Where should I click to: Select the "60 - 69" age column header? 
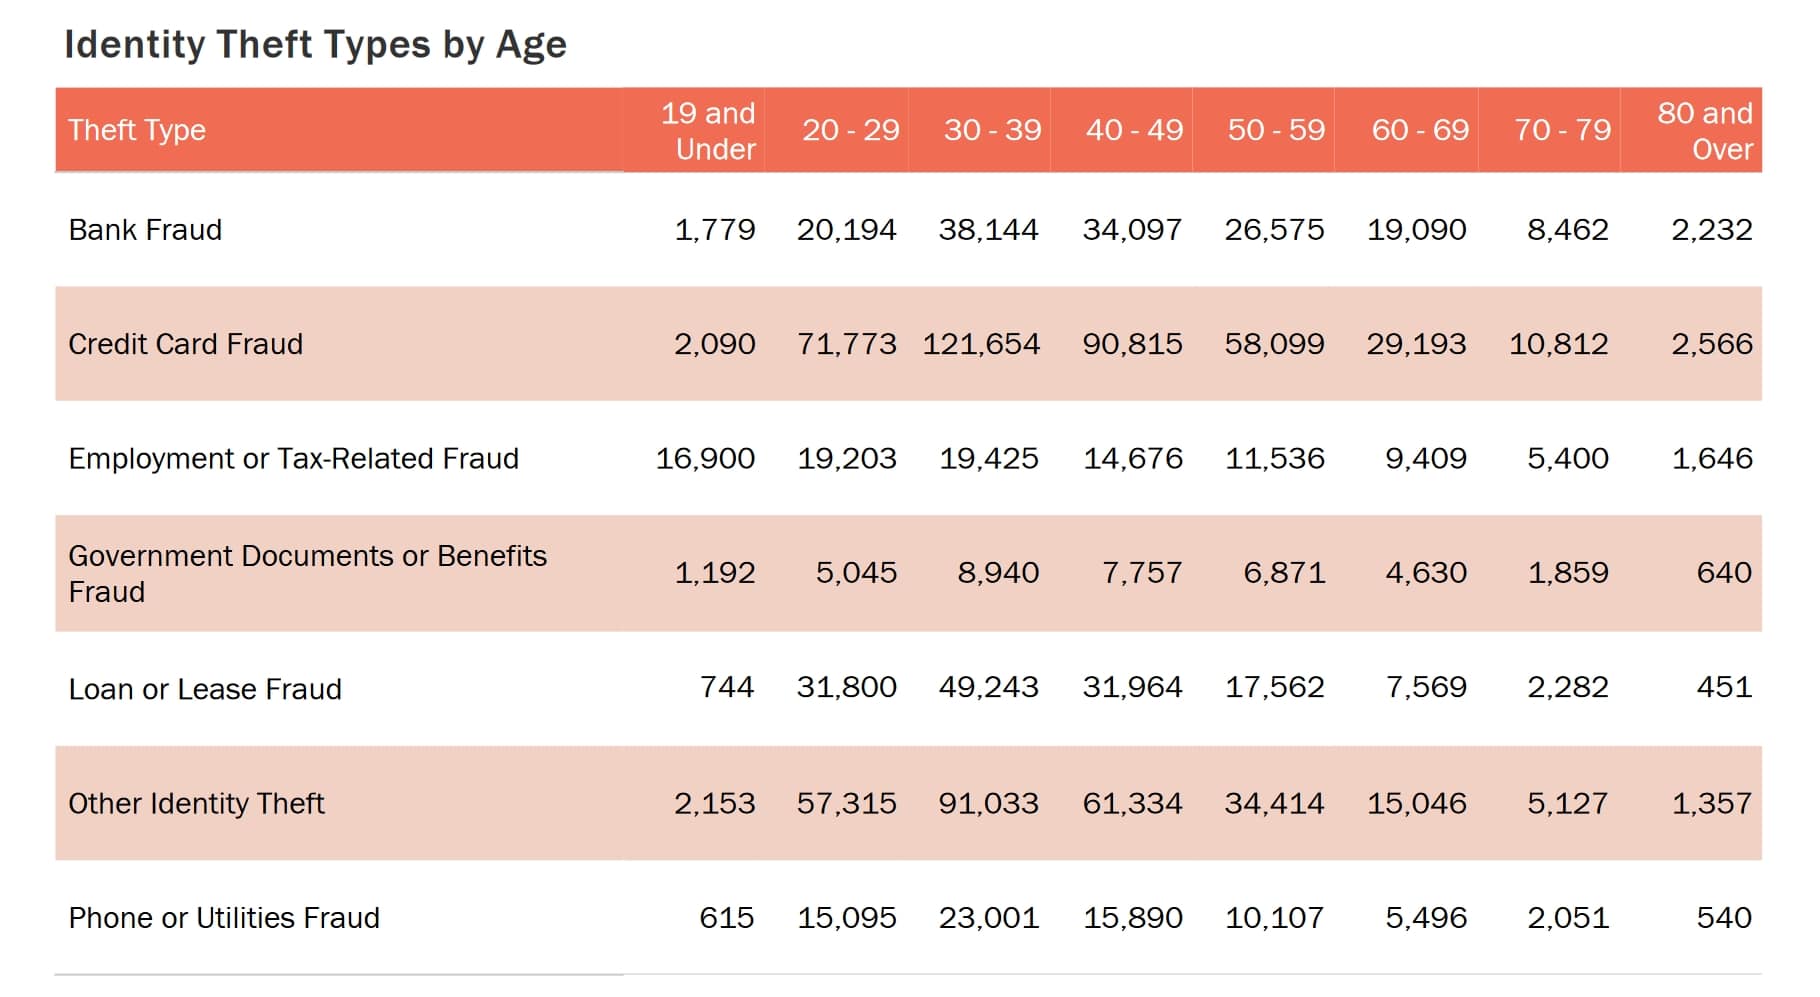click(x=1419, y=130)
